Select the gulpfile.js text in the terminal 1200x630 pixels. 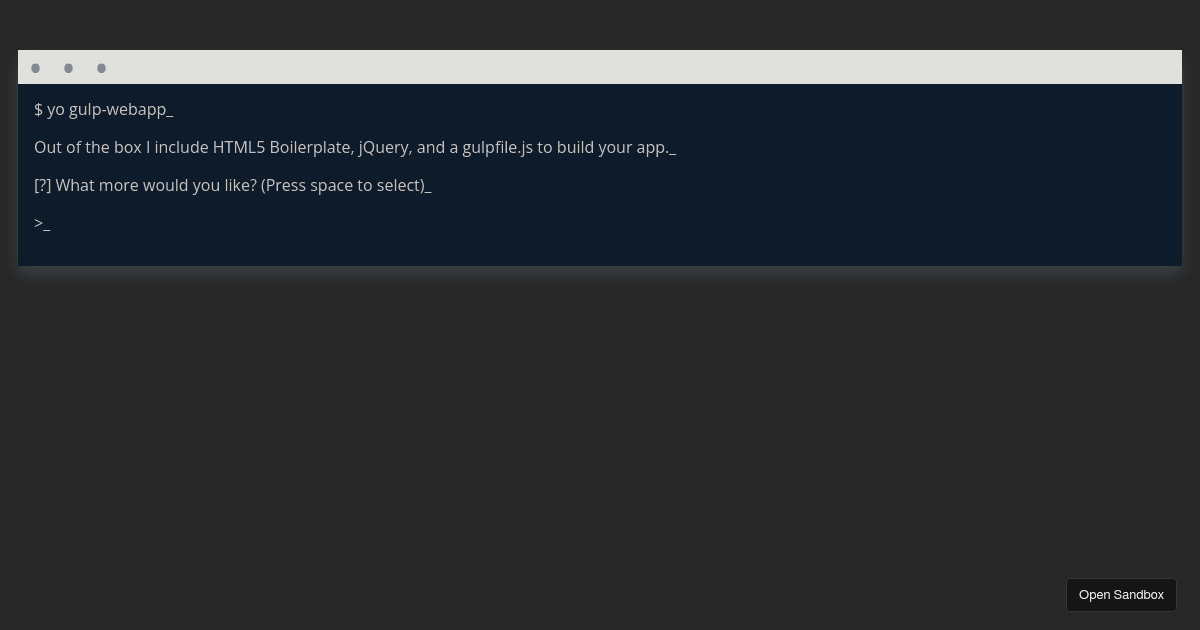click(x=497, y=147)
